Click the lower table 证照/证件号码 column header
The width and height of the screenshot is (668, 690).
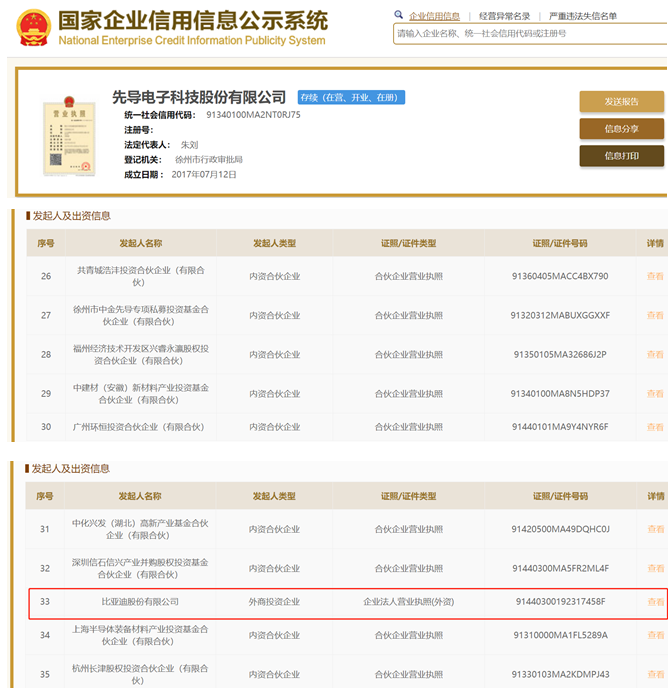coord(560,496)
